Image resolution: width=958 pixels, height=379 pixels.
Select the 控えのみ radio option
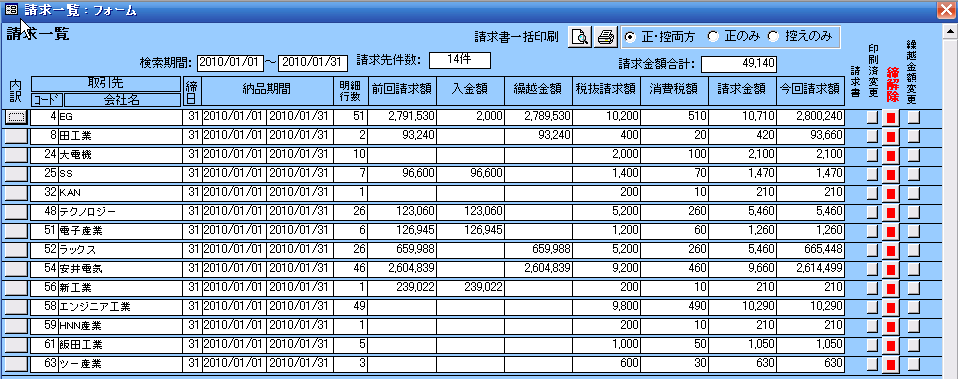[773, 37]
